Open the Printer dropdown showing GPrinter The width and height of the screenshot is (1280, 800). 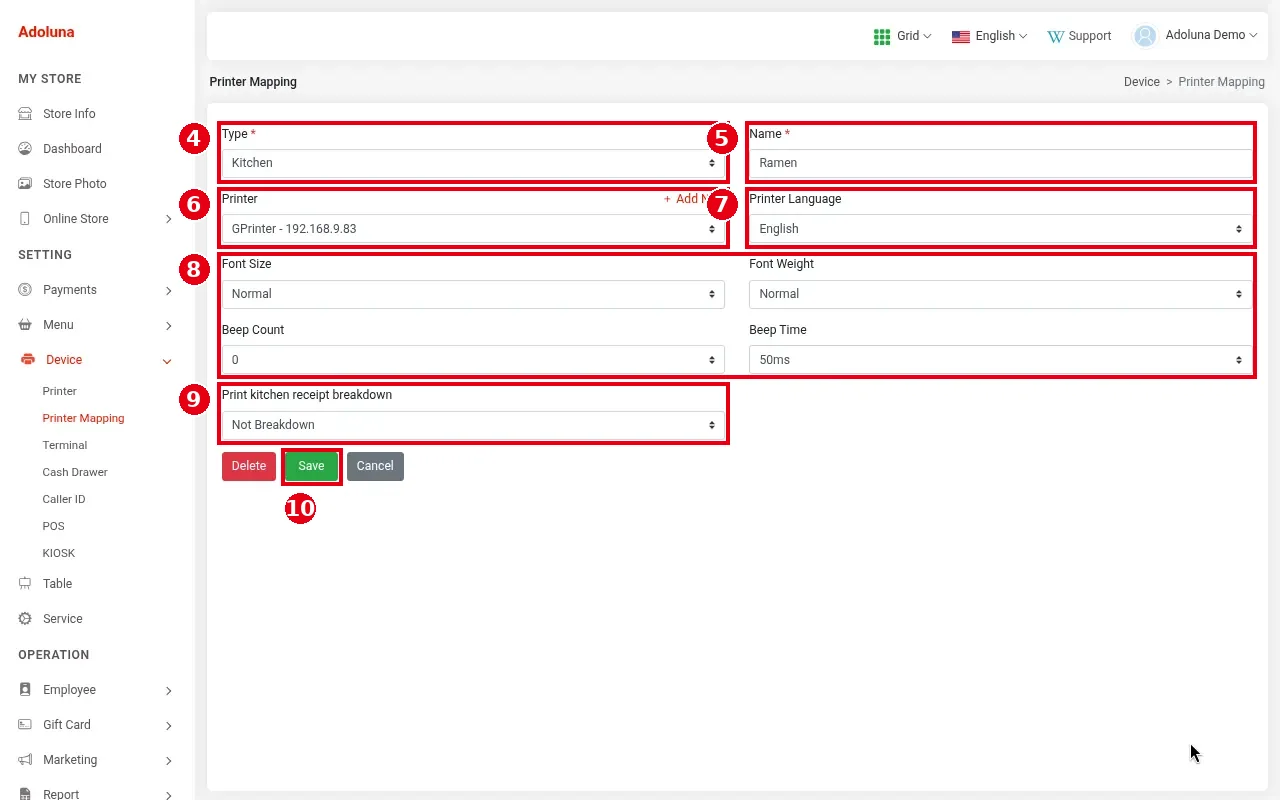pyautogui.click(x=473, y=229)
